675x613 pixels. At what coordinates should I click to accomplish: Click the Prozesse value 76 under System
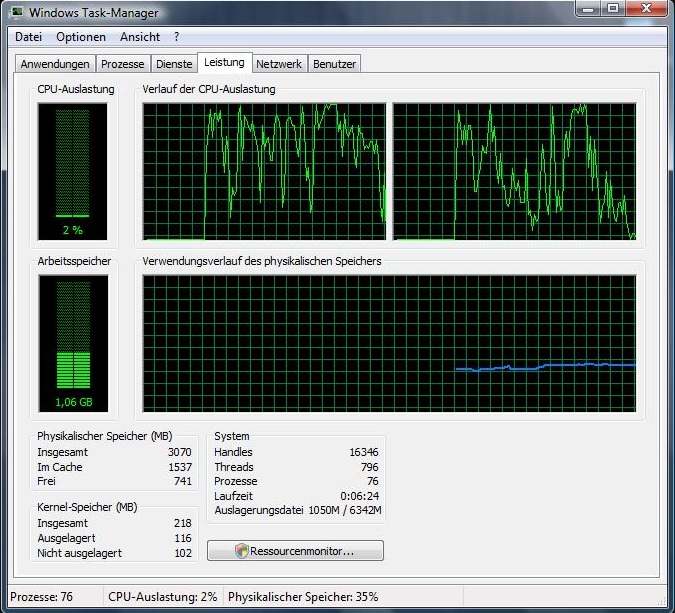click(x=373, y=481)
